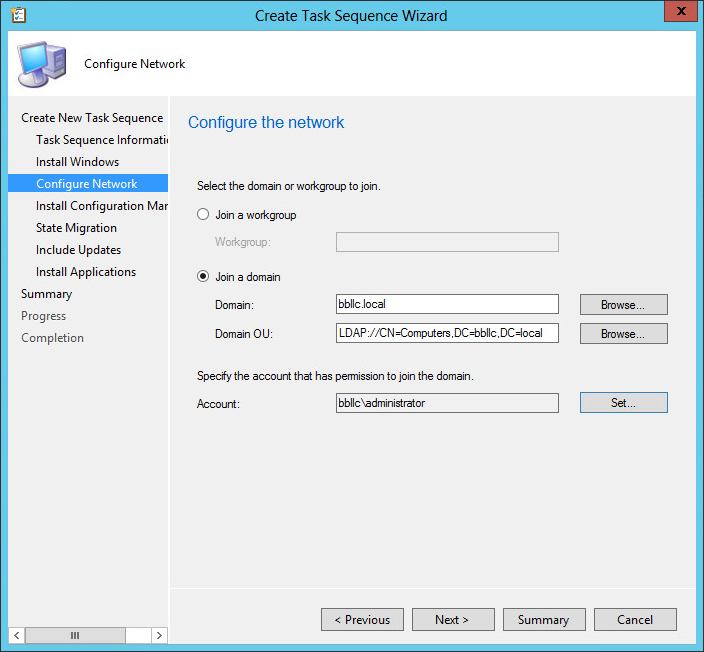
Task: Click the 'Configure the network' heading
Action: point(266,122)
